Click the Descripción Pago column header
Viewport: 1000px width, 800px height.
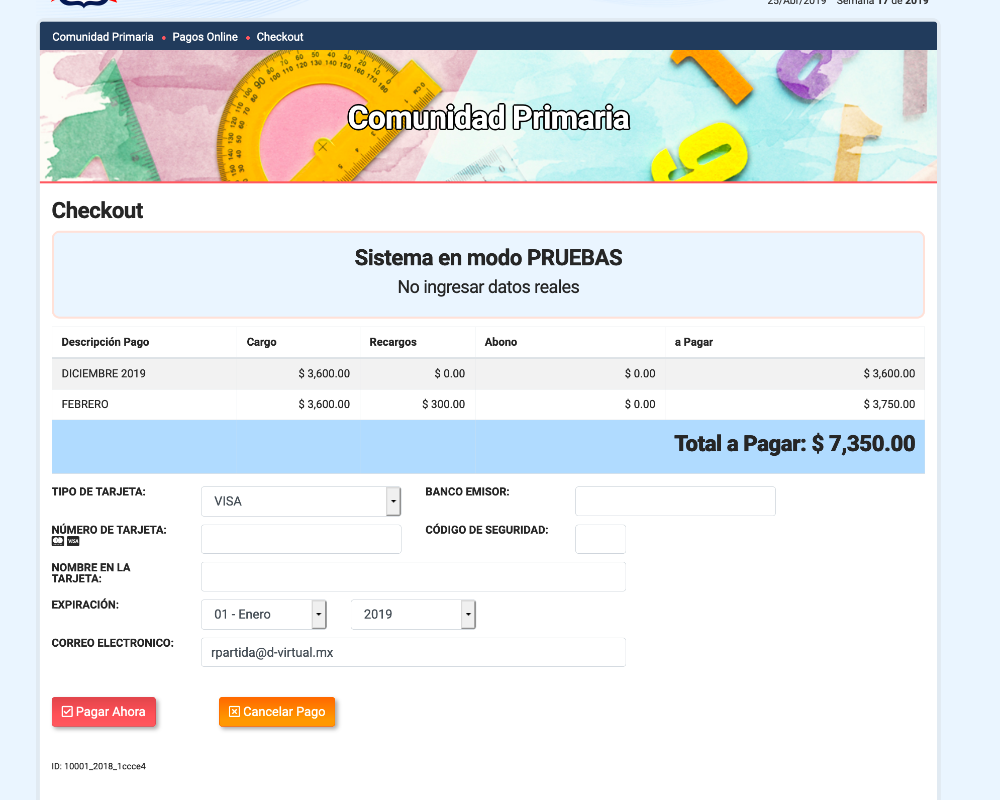[105, 342]
